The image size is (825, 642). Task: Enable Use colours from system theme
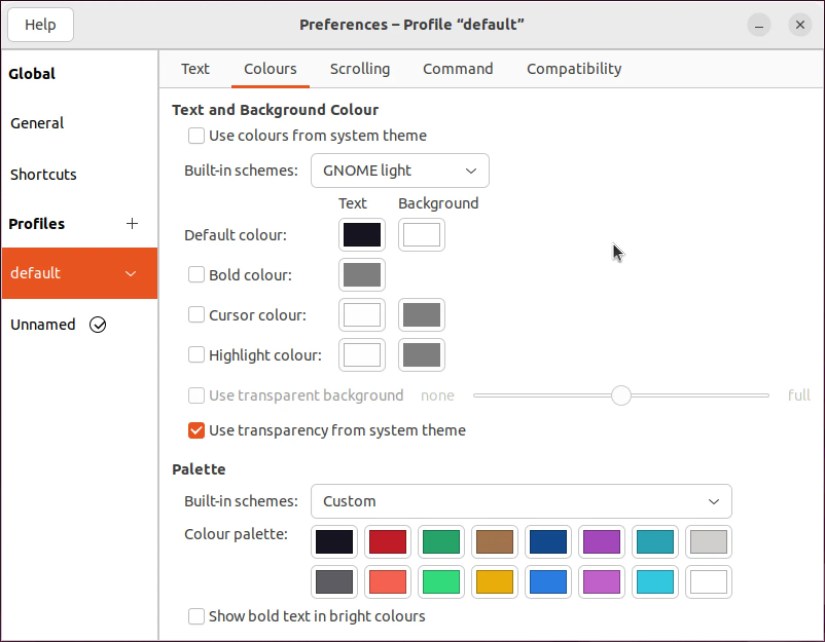[x=197, y=135]
